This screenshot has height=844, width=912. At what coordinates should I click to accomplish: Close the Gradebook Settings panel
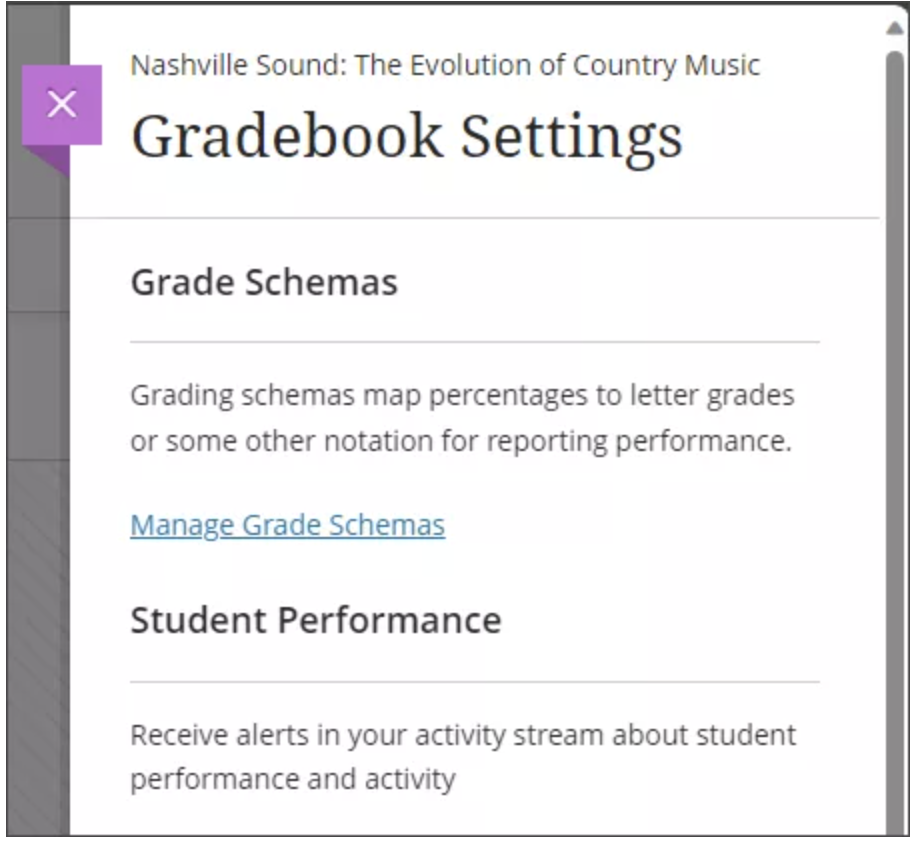(x=62, y=104)
